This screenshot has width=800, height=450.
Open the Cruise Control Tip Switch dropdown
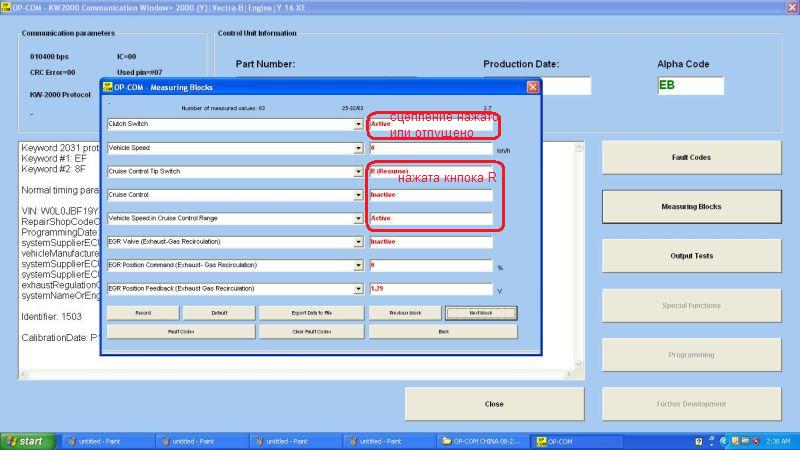(x=358, y=171)
